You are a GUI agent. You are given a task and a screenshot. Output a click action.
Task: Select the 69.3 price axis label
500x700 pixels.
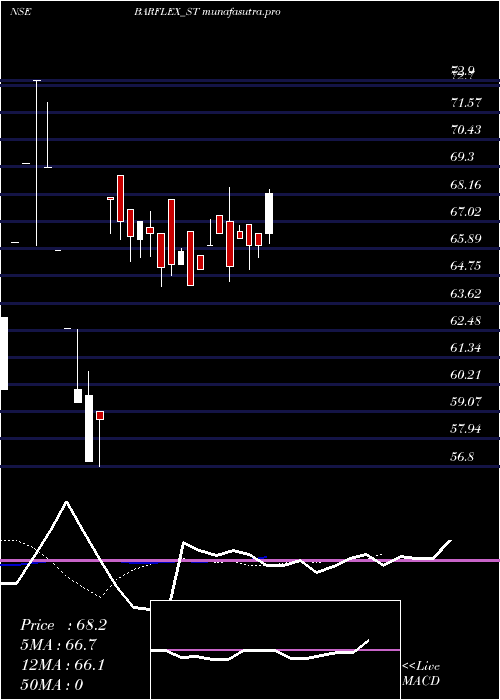tap(463, 157)
